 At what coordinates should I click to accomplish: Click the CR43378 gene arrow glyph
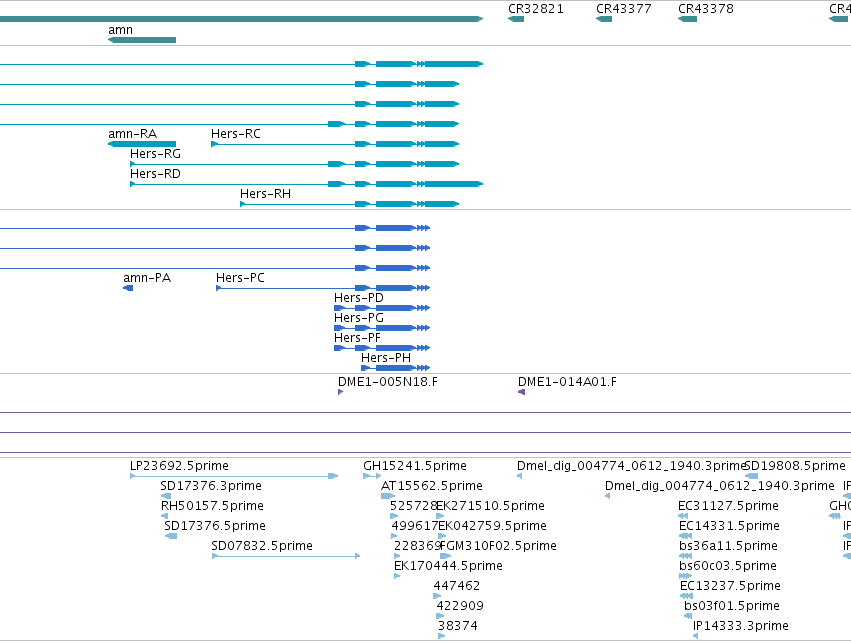tap(687, 19)
